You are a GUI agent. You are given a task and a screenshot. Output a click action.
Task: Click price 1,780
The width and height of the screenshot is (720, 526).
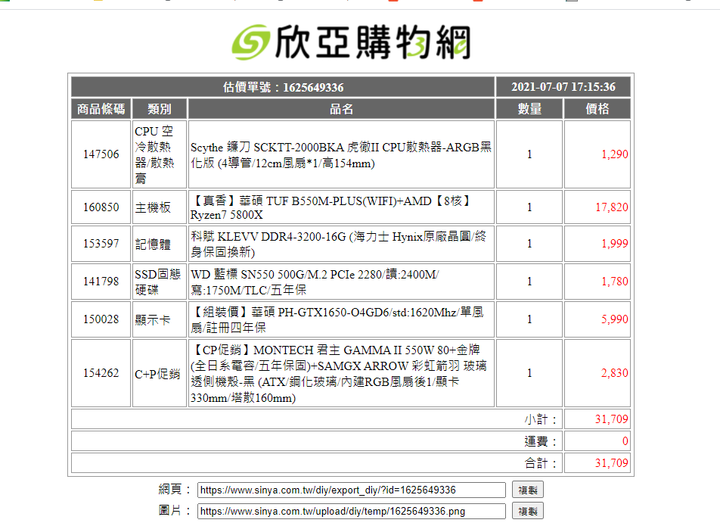point(614,281)
